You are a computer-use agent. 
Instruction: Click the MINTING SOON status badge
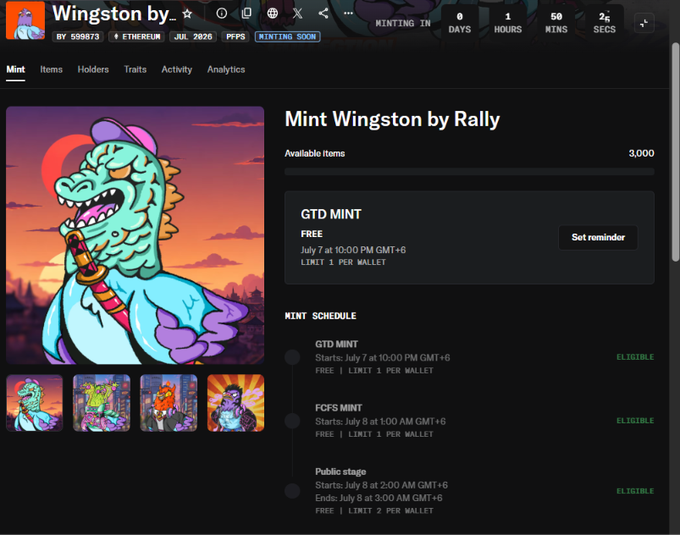(x=288, y=37)
